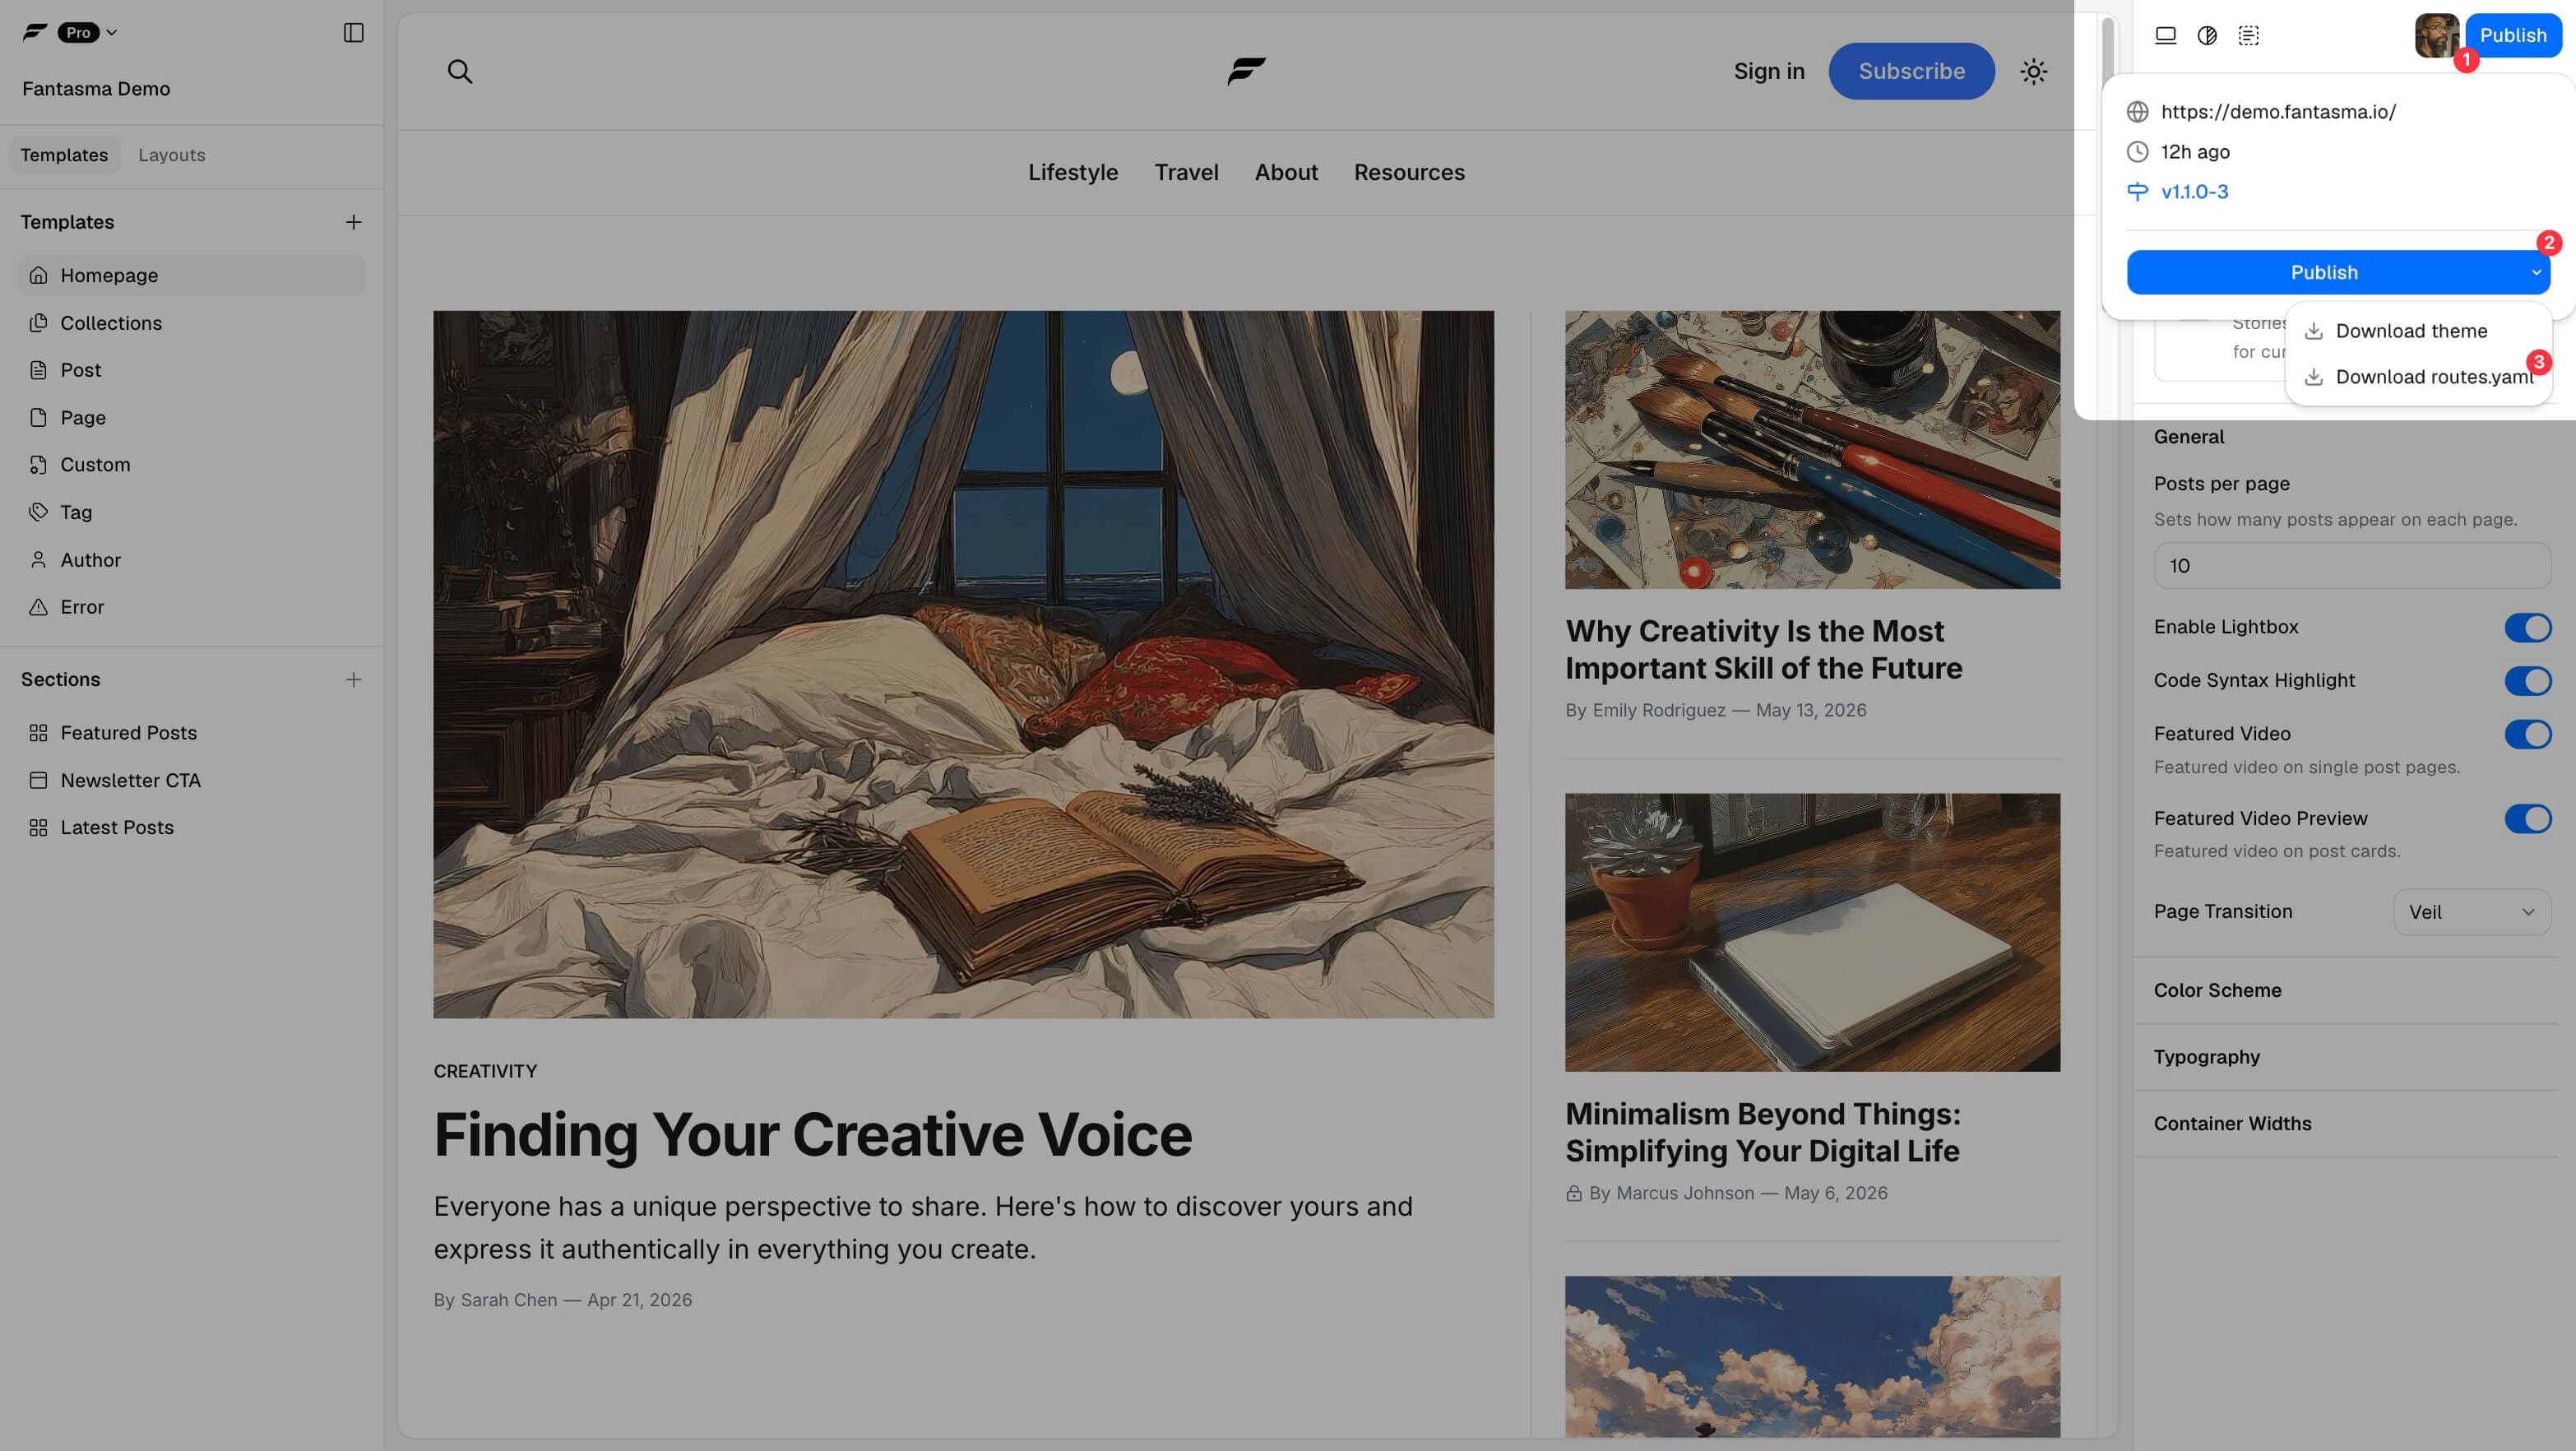Screen dimensions: 2576x1451
Task: Turn off Code Syntax Highlight switch
Action: (x=2527, y=681)
